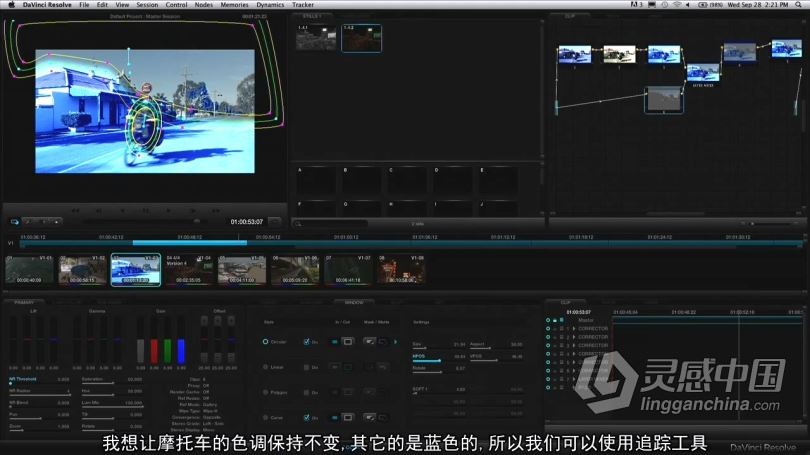This screenshot has height=455, width=810.
Task: Click Curve window inside mask icon
Action: click(x=335, y=417)
